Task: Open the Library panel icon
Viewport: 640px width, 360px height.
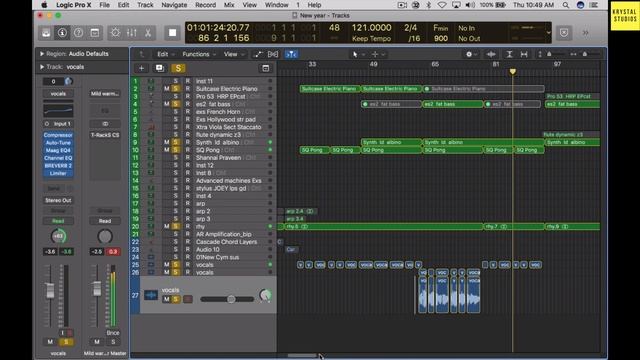Action: (x=46, y=33)
